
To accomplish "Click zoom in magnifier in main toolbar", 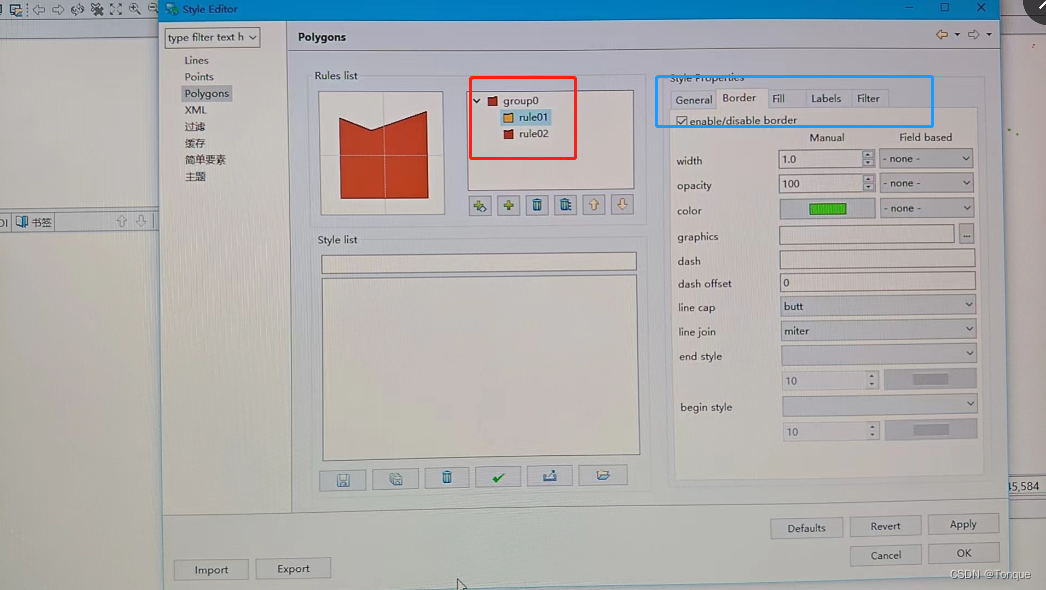I will 135,9.
